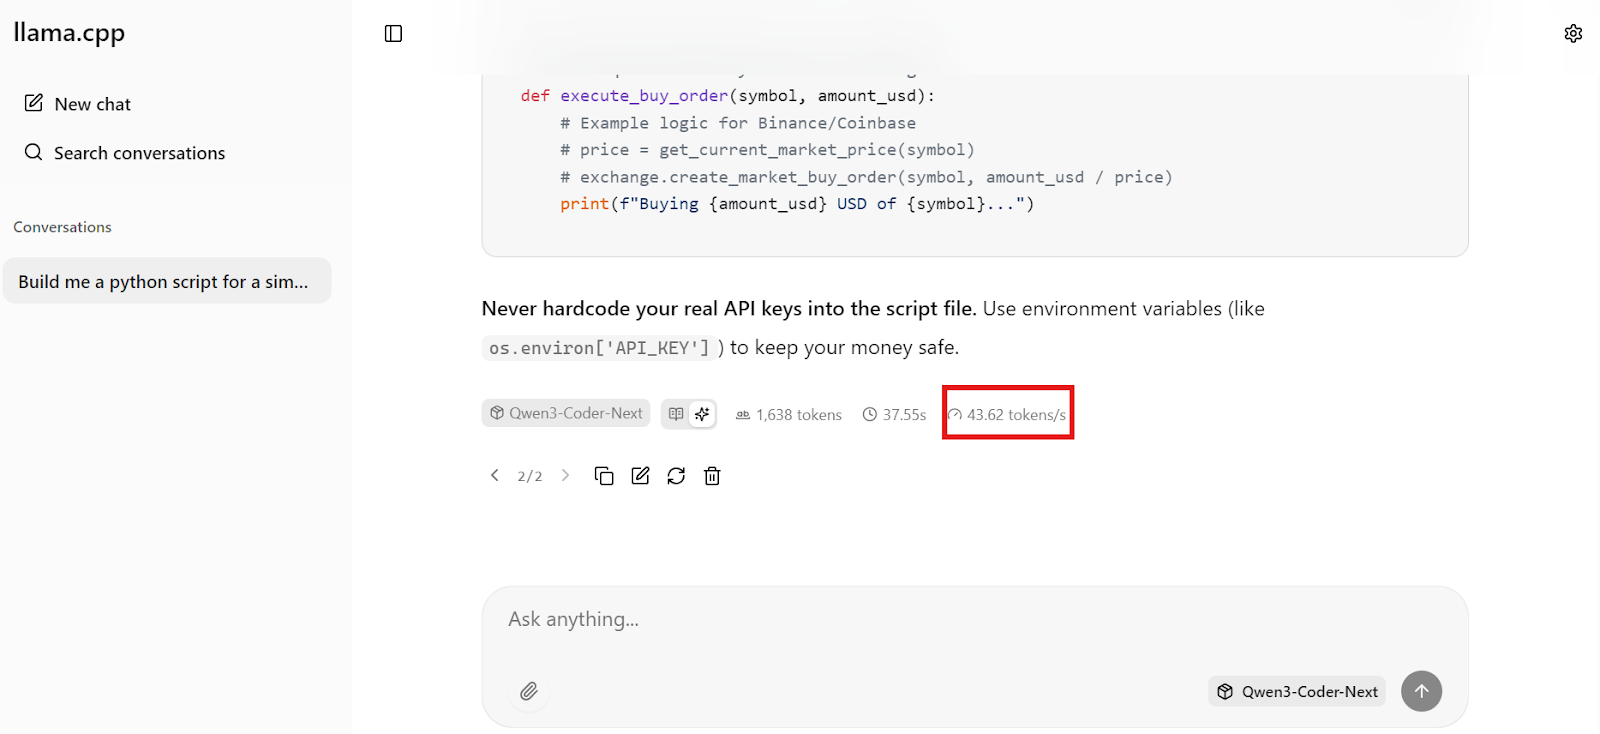The height and width of the screenshot is (734, 1600).
Task: Click the Qwen3-Coder-Next badge under the response
Action: point(566,413)
